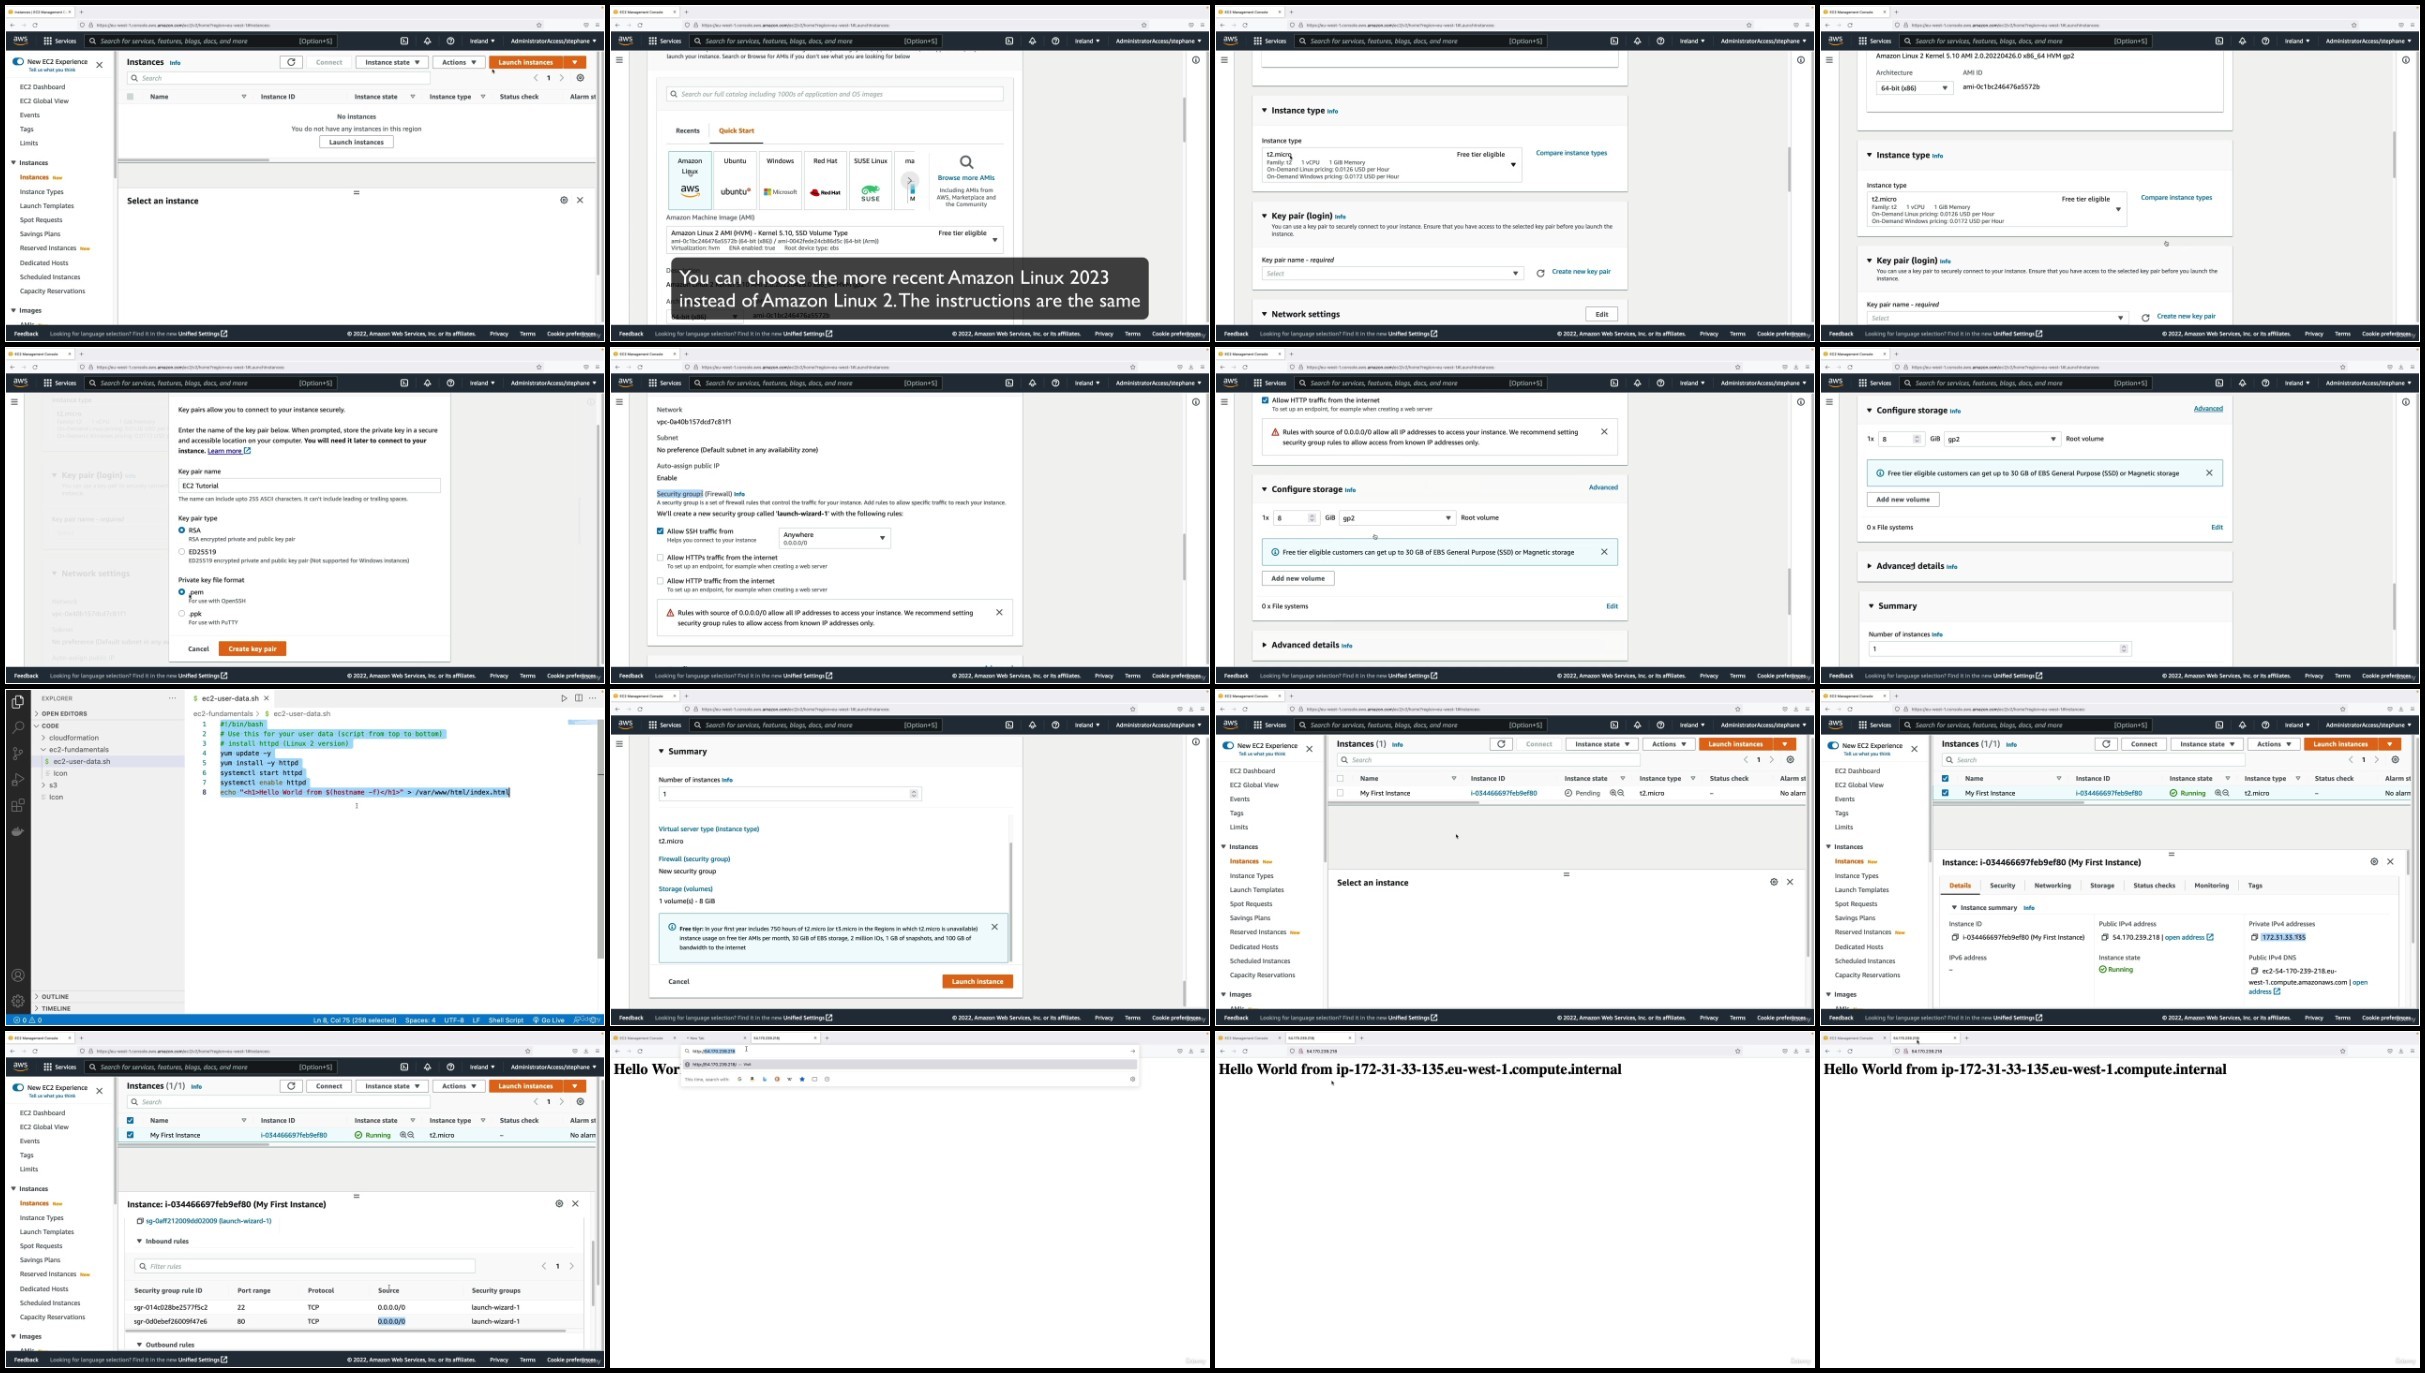The image size is (2425, 1373).
Task: Expand the cloudformation folder in VS Code
Action: pos(74,738)
